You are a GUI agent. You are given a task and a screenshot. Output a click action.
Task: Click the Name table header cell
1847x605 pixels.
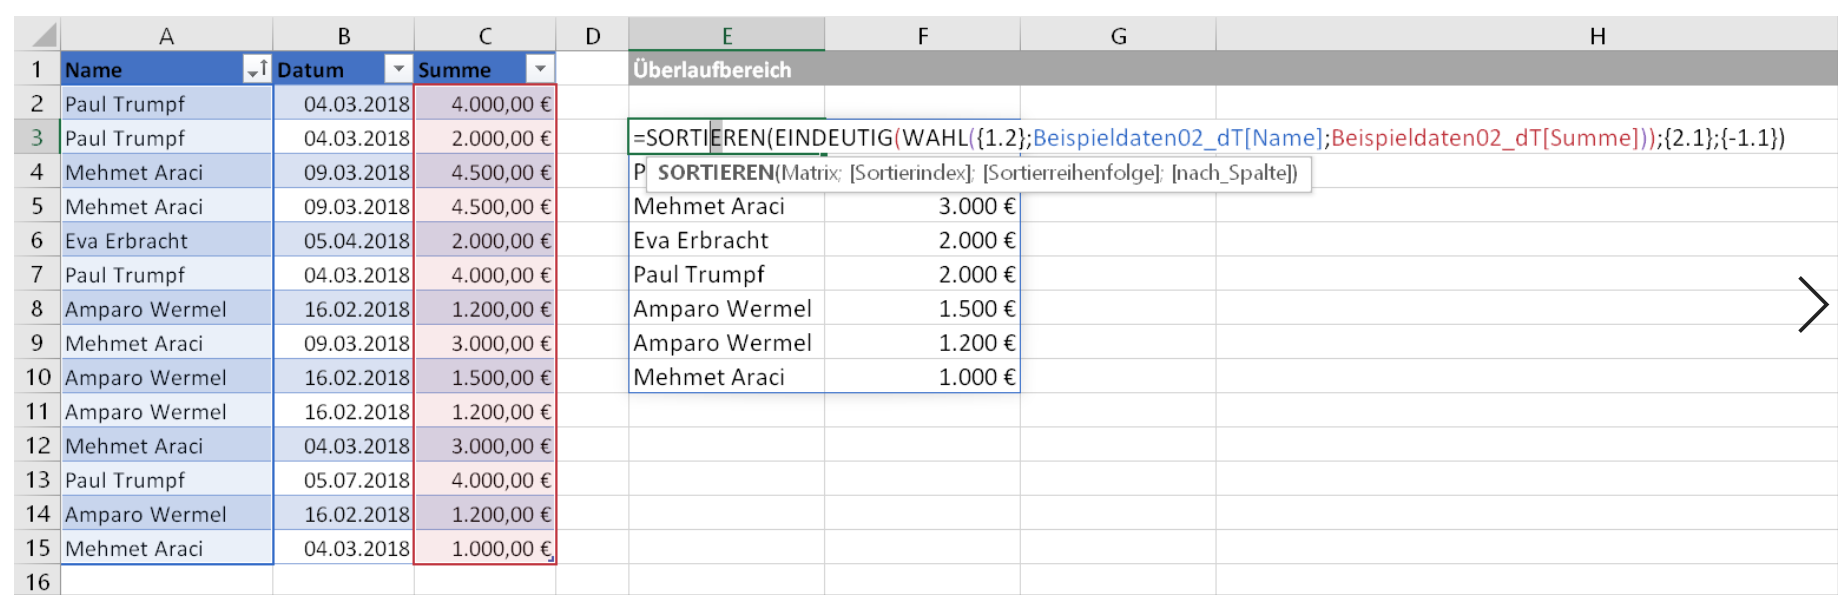pyautogui.click(x=150, y=70)
